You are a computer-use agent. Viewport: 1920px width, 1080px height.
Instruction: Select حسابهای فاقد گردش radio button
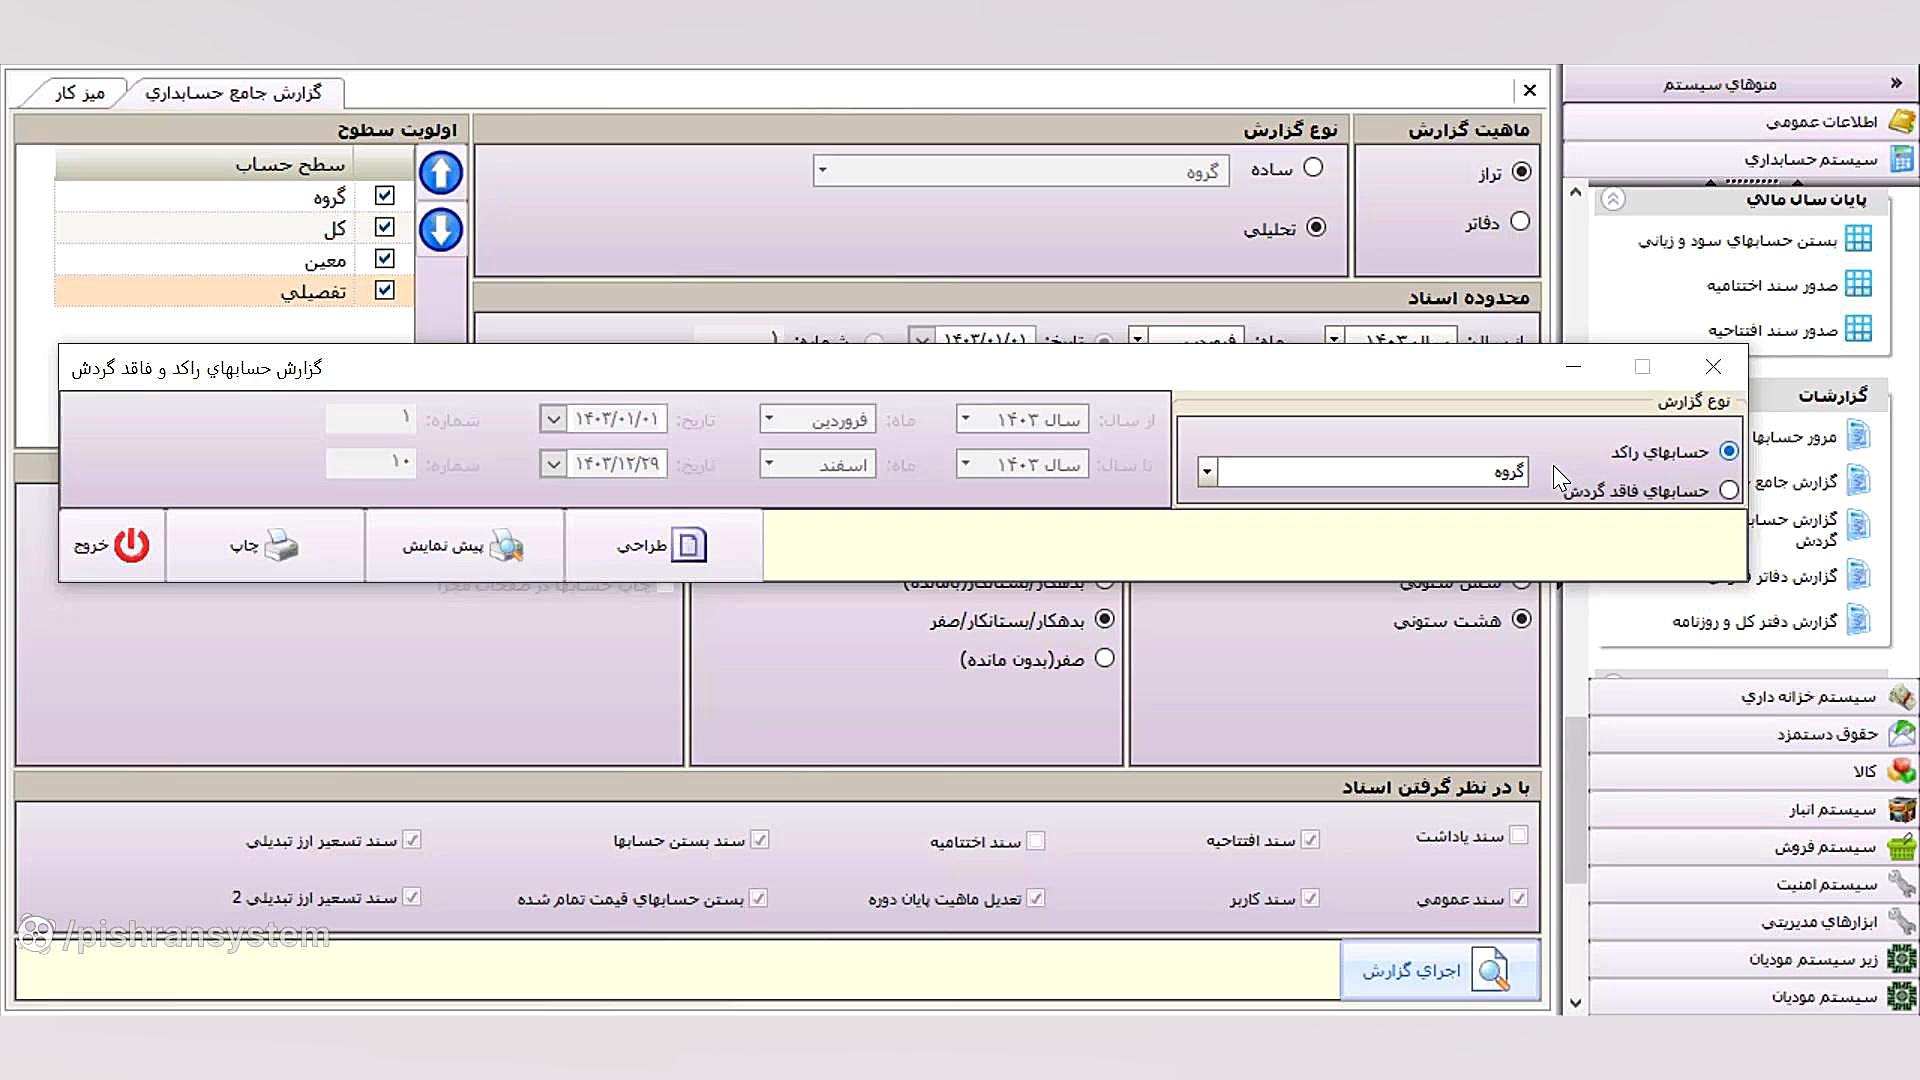click(x=1729, y=490)
